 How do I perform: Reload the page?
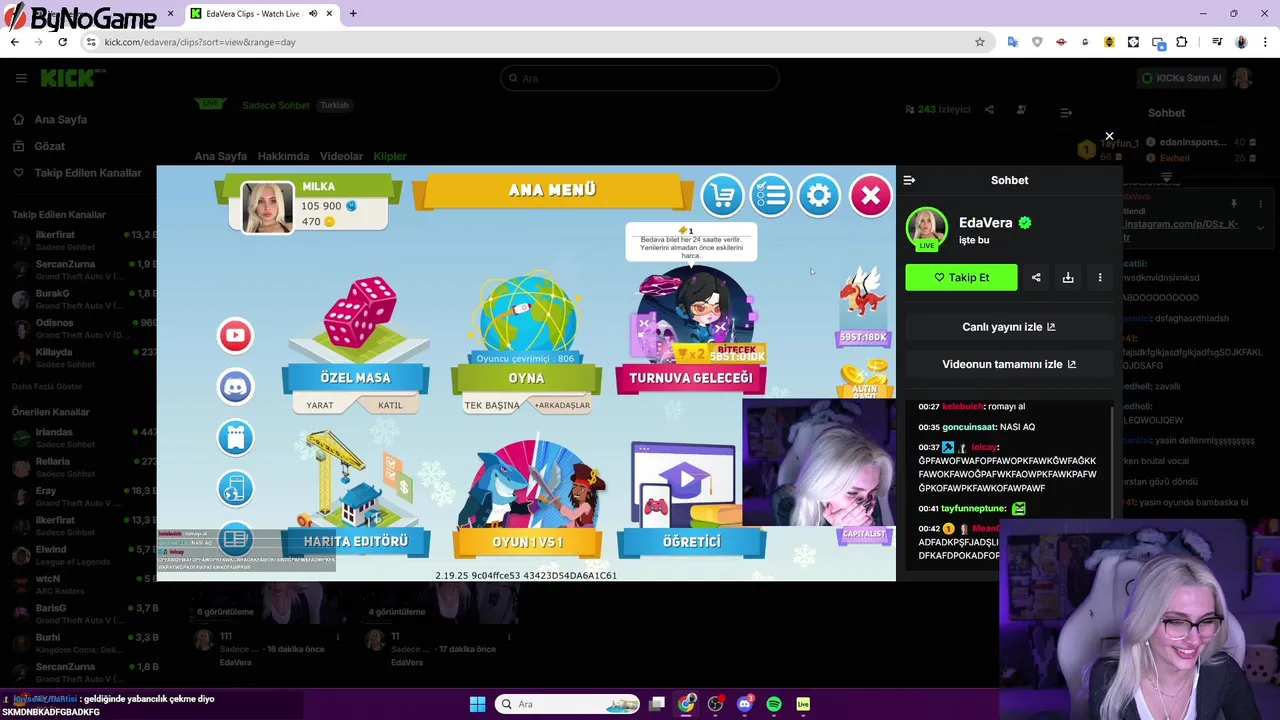pos(62,42)
